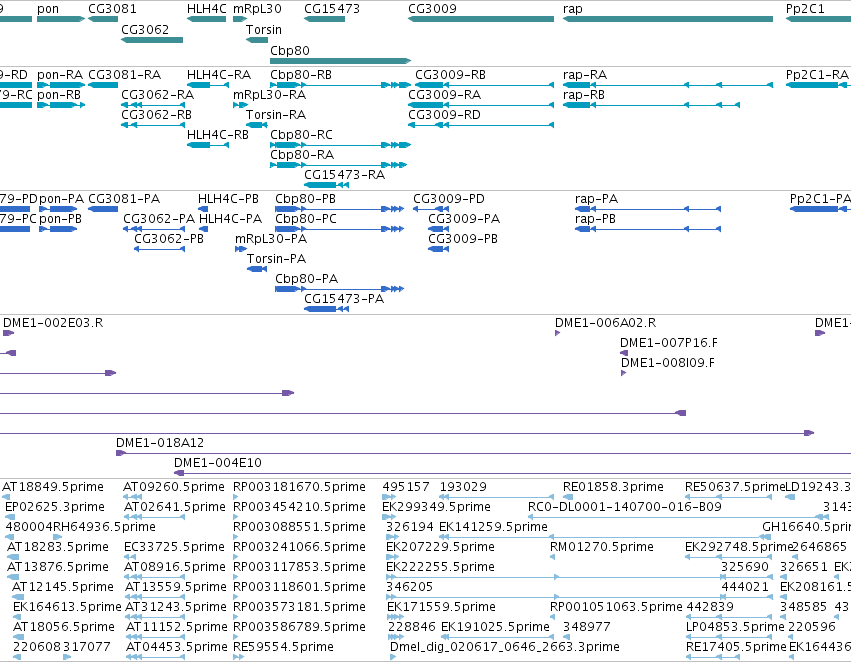Select EST AT18849.5prime
851x662 pixels.
(x=53, y=487)
